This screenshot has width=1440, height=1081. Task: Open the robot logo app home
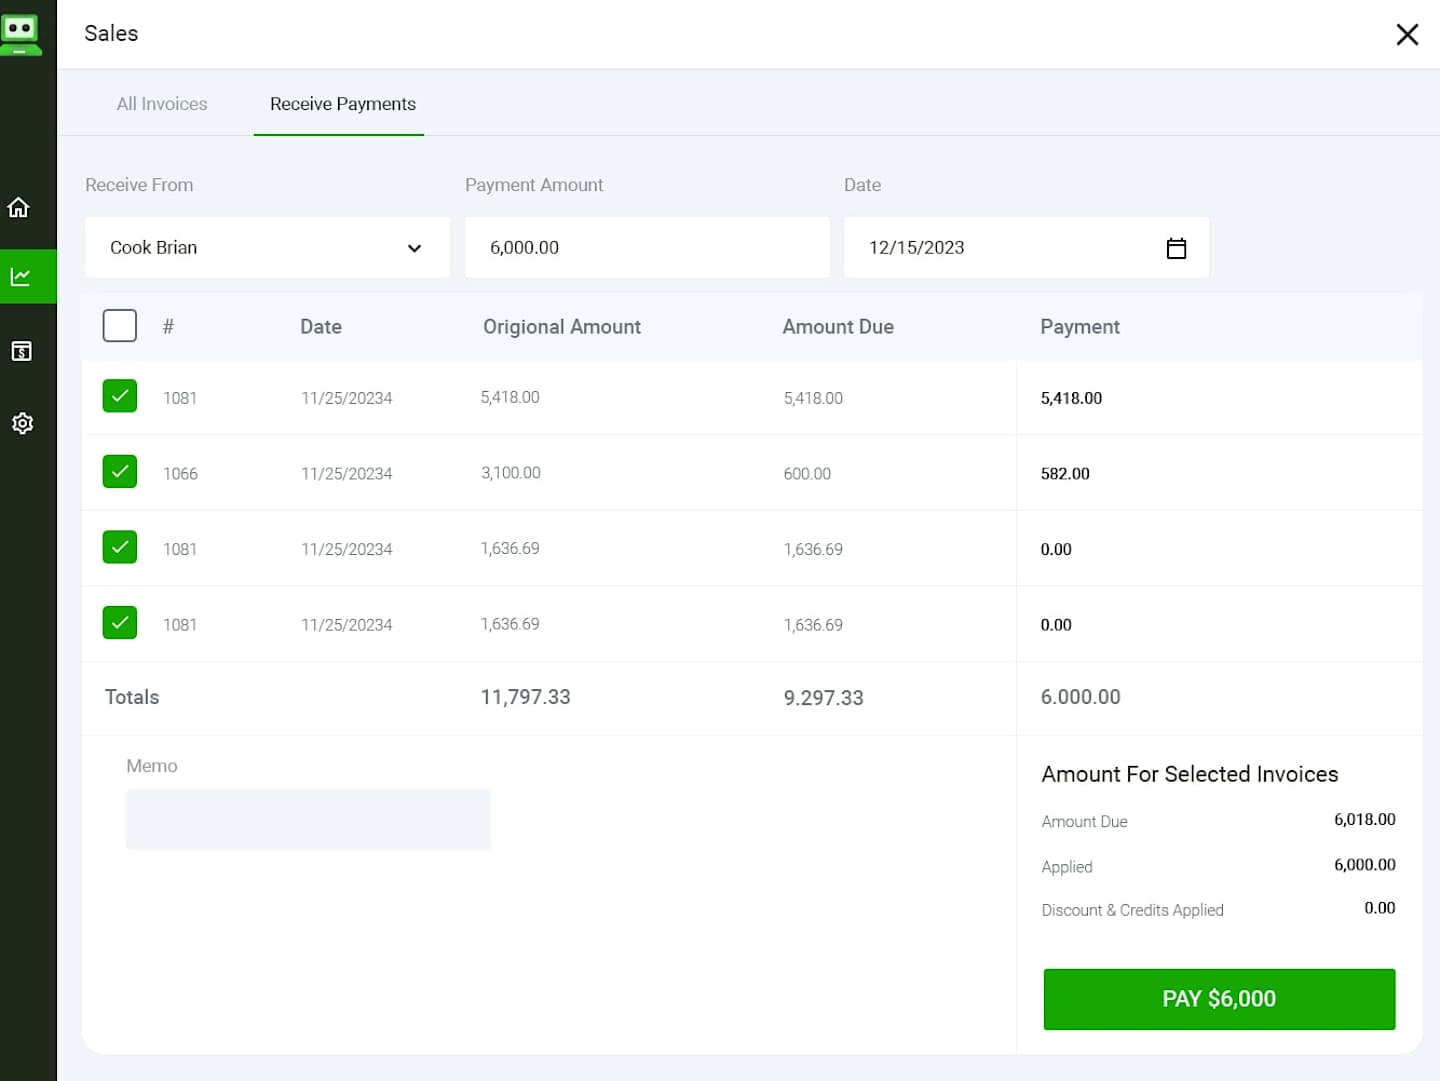click(x=20, y=33)
